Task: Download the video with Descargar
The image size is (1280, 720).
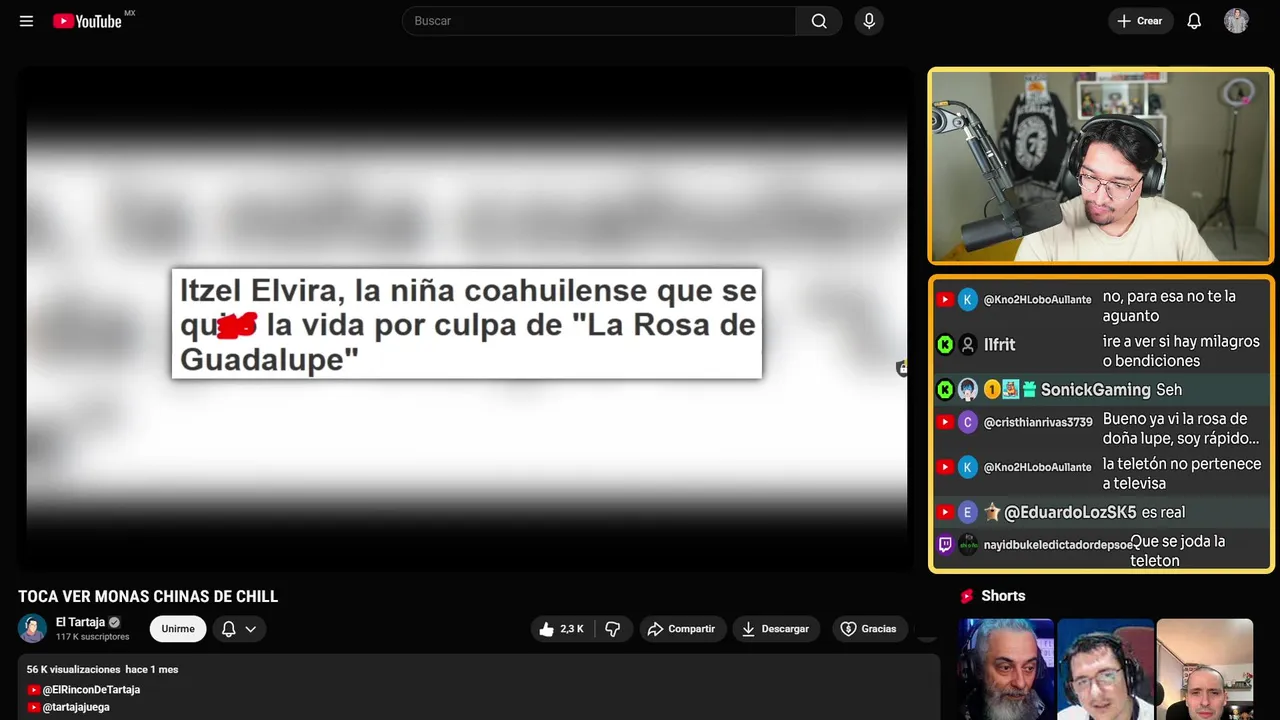Action: click(776, 629)
